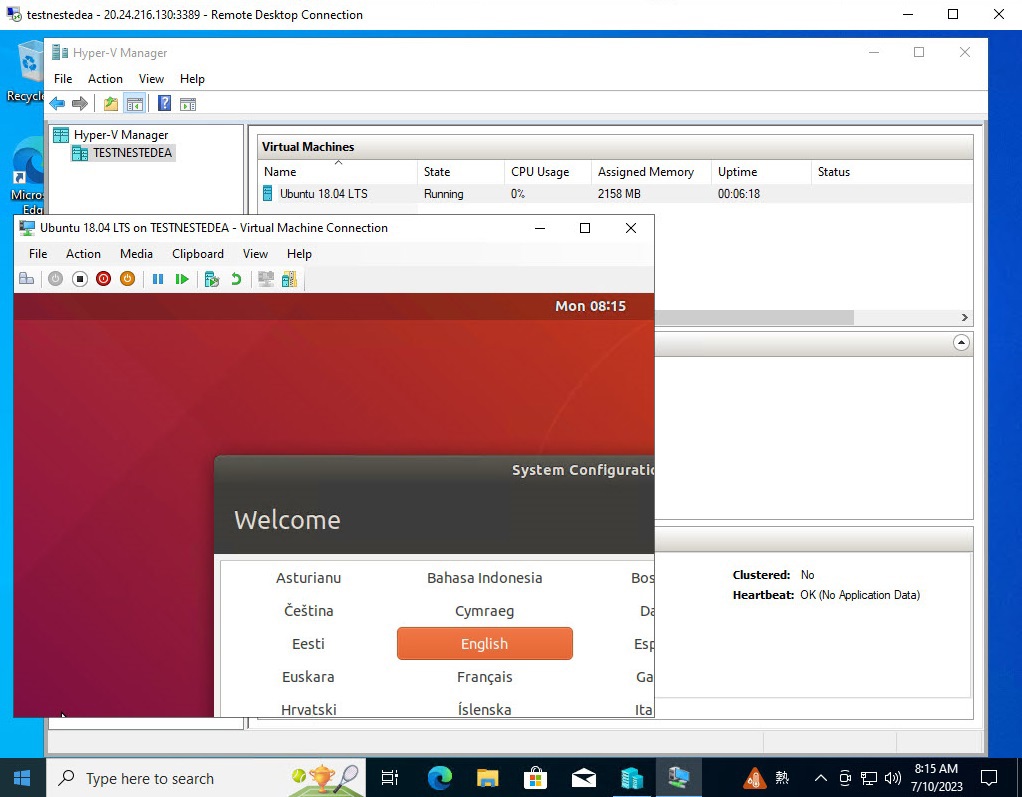Select TESTNESTEDEA server in tree
The image size is (1022, 797).
coord(132,153)
